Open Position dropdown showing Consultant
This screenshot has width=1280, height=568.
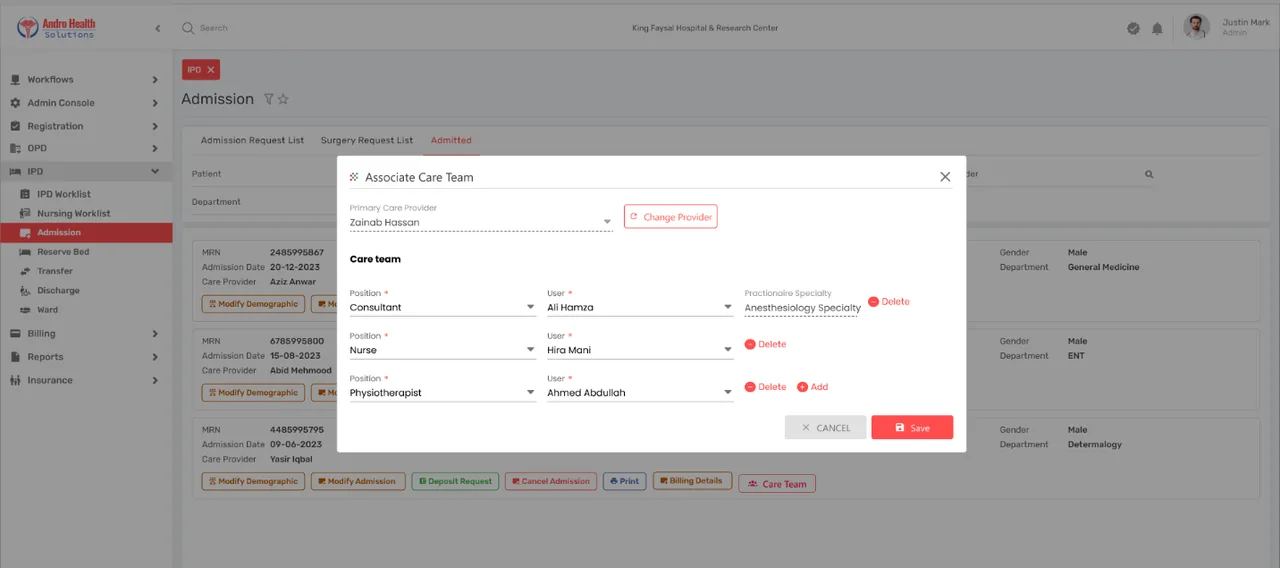(x=443, y=307)
